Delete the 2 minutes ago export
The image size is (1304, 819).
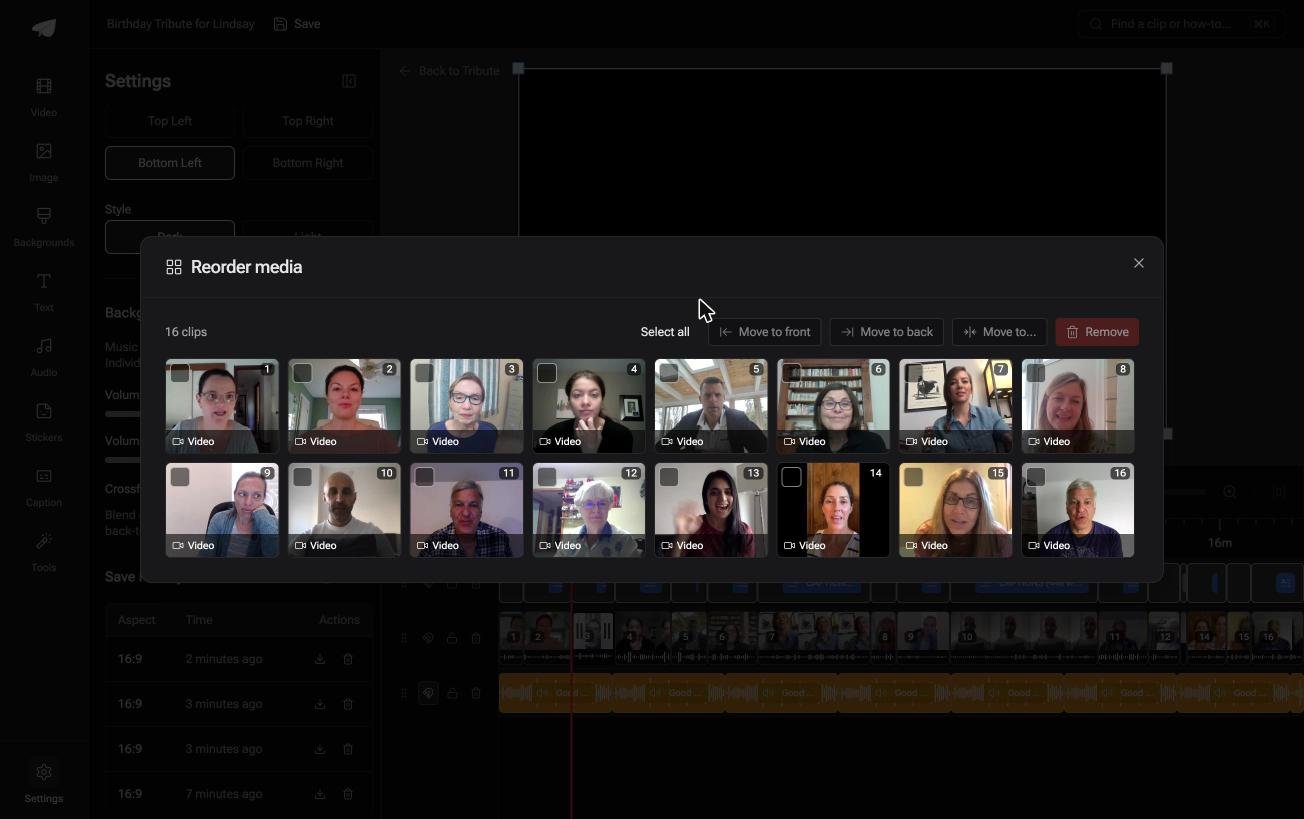coord(348,659)
